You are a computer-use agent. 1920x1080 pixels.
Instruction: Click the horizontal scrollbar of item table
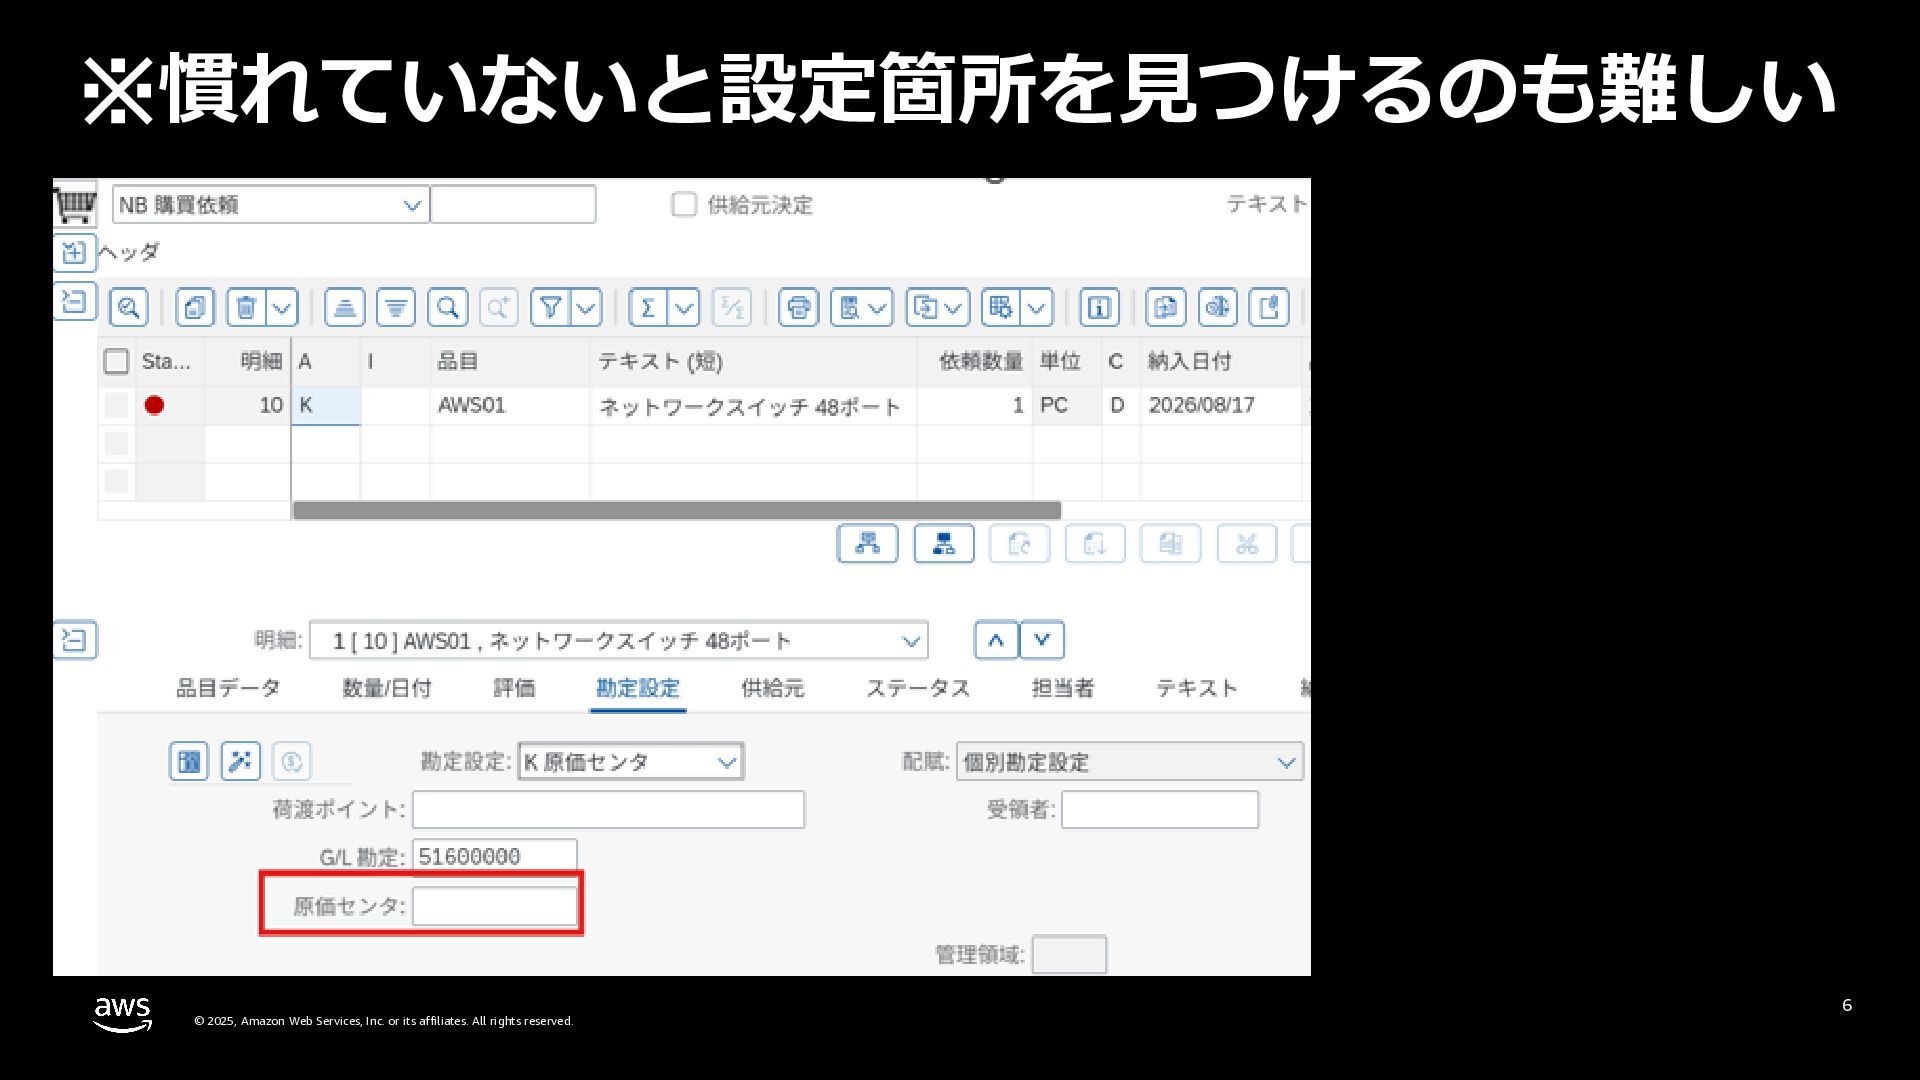(677, 510)
